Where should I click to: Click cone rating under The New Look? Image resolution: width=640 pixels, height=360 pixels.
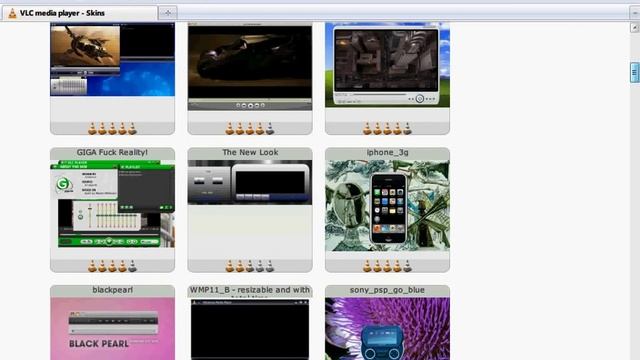[x=250, y=266]
